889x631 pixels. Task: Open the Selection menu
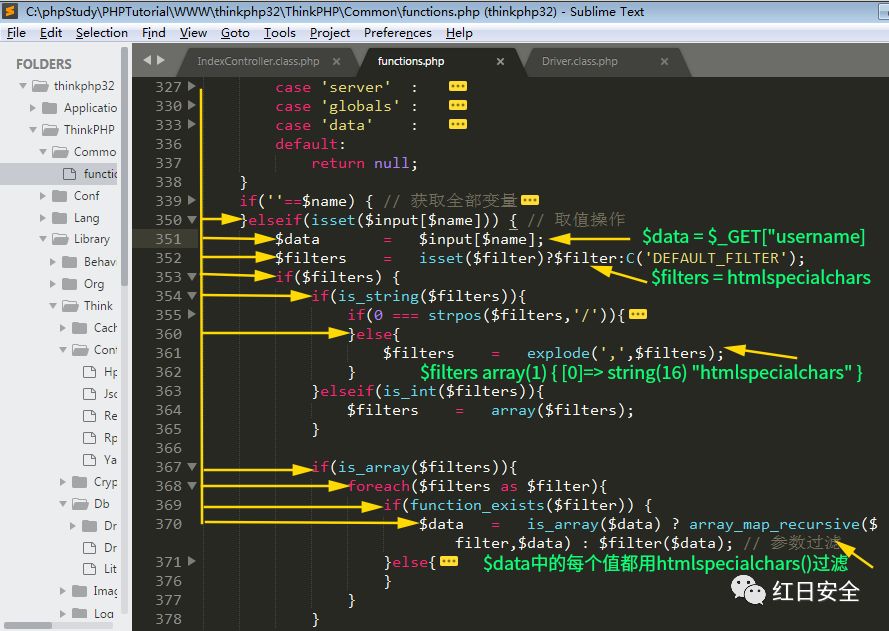point(101,33)
